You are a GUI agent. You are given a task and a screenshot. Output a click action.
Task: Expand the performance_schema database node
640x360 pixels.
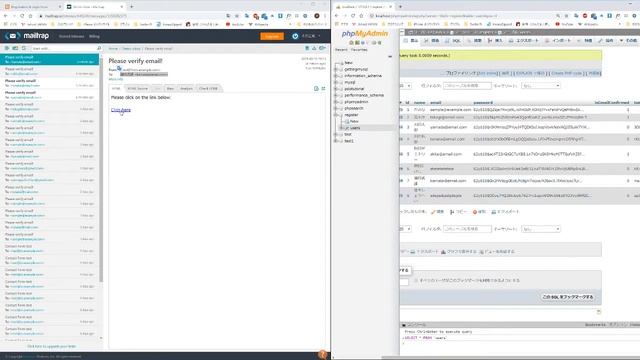336,95
